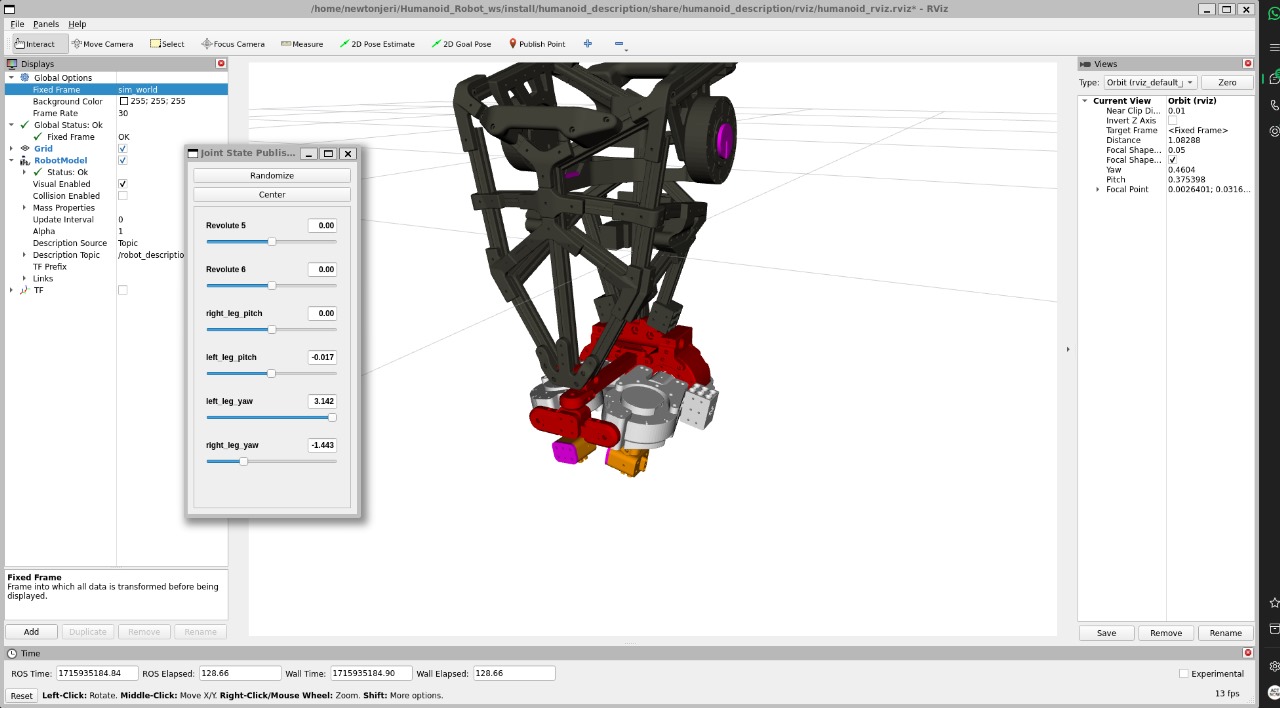Check the Invert Z Axis box

[1172, 121]
